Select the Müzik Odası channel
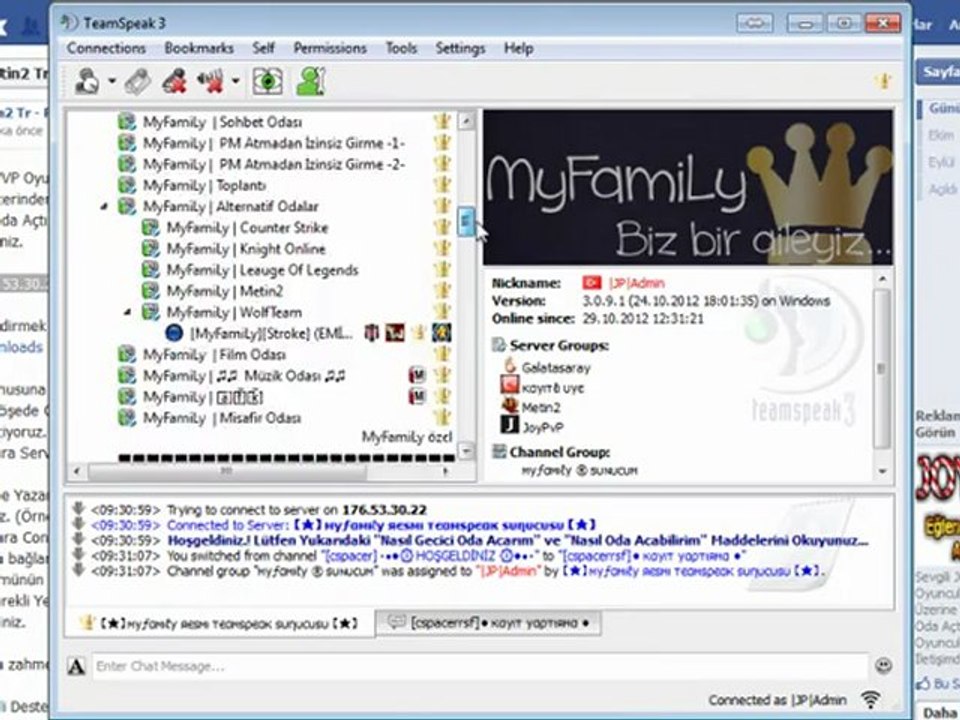 coord(244,376)
